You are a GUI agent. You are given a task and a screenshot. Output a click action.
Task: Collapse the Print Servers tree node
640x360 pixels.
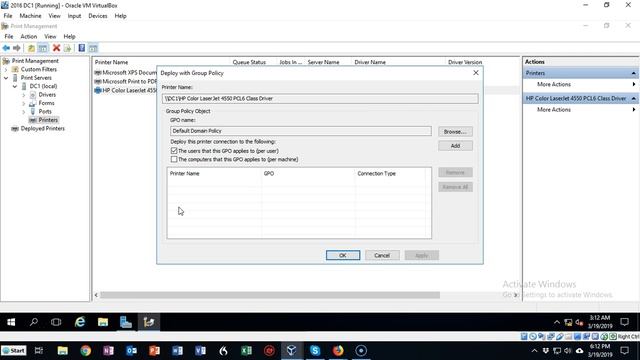coord(6,78)
